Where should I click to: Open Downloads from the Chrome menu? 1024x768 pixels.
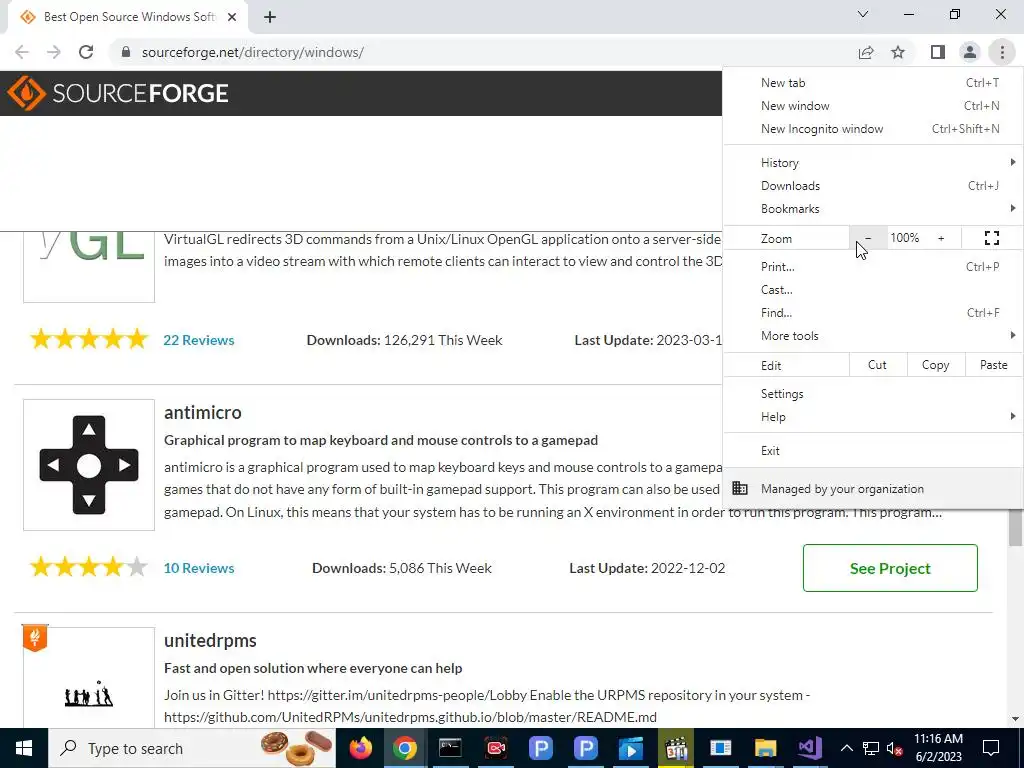coord(872,185)
